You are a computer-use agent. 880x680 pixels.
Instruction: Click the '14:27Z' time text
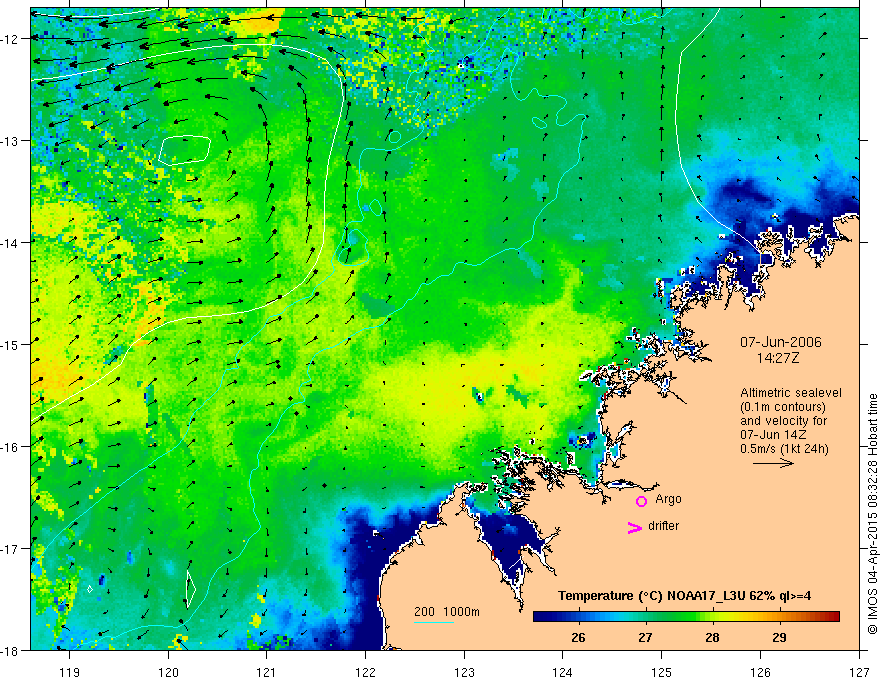(x=777, y=358)
